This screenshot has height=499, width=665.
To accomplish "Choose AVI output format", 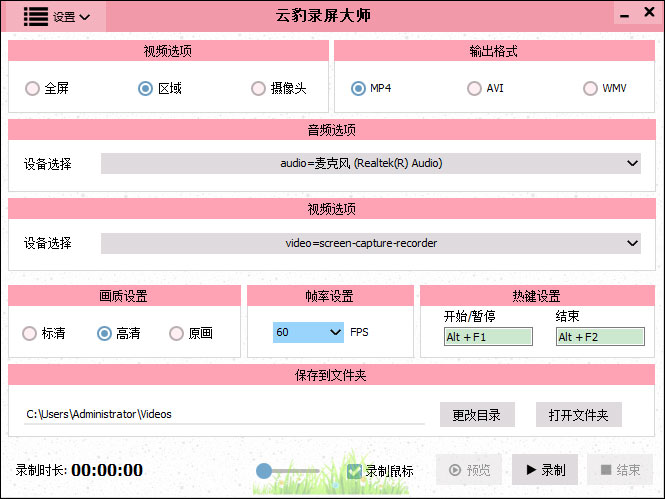I will [x=485, y=88].
